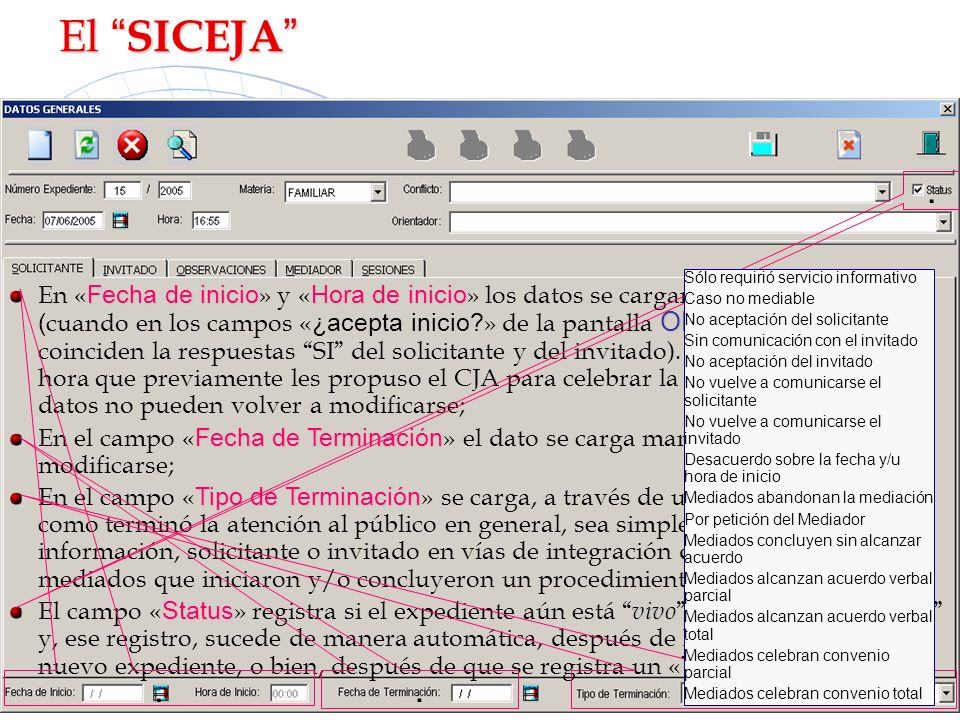Close the DATOS GENERALES window
This screenshot has width=960, height=720.
pyautogui.click(x=947, y=109)
